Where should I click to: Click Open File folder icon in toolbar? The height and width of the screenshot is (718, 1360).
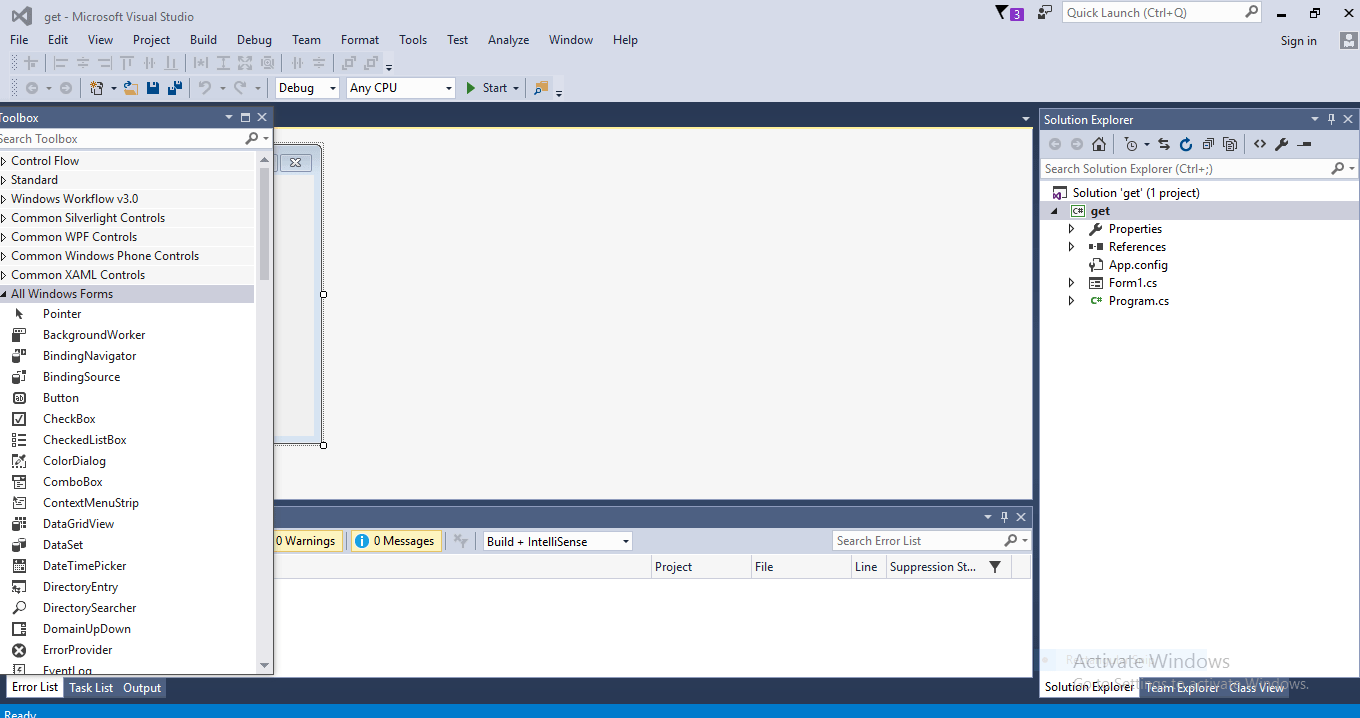[x=130, y=88]
